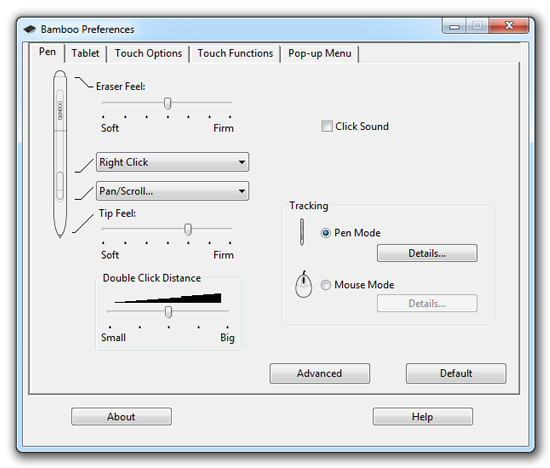Click the Double Click Distance black wedge graphic
The width and height of the screenshot is (550, 468).
[x=168, y=298]
